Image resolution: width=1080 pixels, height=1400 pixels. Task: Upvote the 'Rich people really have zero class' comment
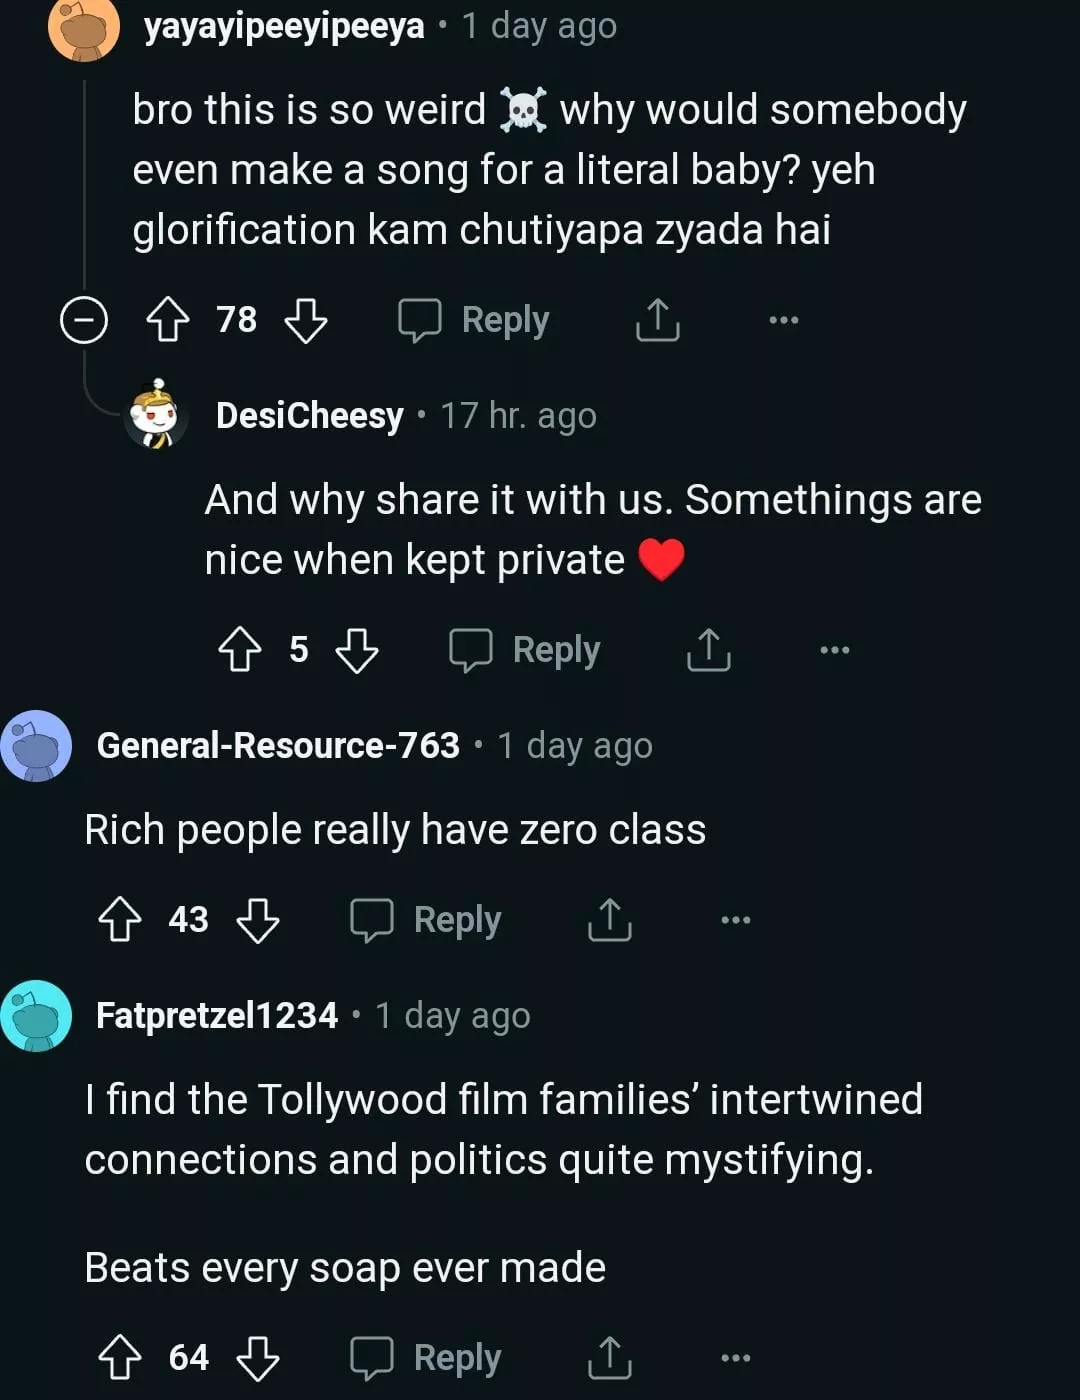click(120, 920)
